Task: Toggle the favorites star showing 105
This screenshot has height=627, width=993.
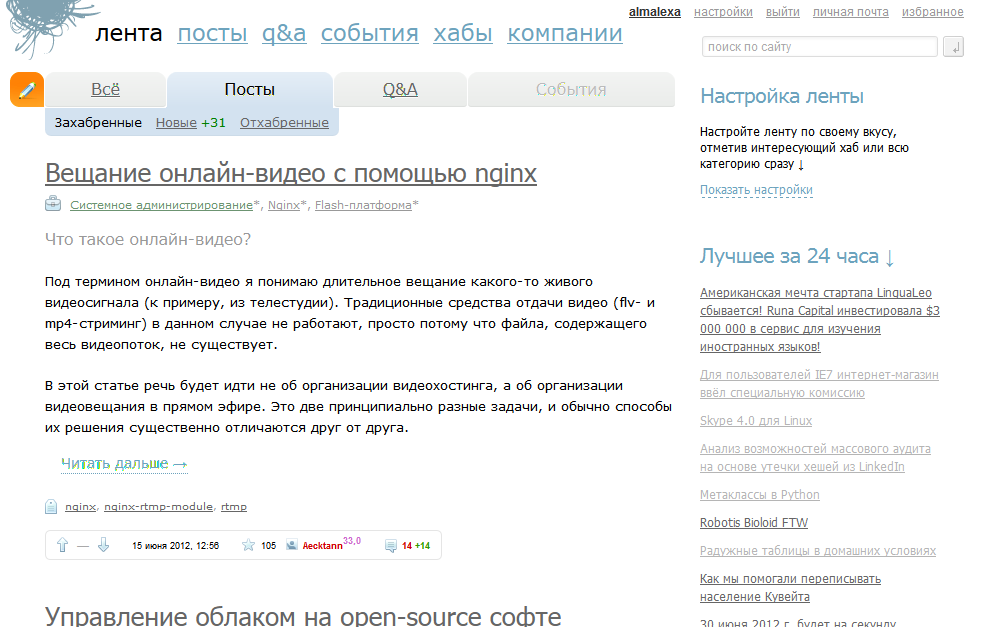Action: pyautogui.click(x=246, y=546)
